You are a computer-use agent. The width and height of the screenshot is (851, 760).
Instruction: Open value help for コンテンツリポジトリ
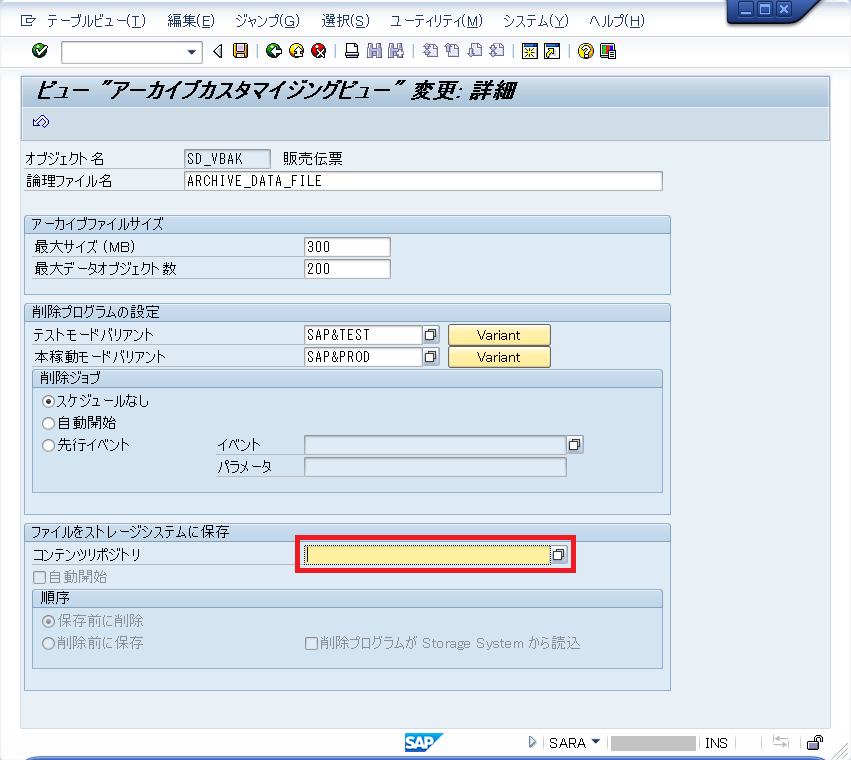(558, 555)
